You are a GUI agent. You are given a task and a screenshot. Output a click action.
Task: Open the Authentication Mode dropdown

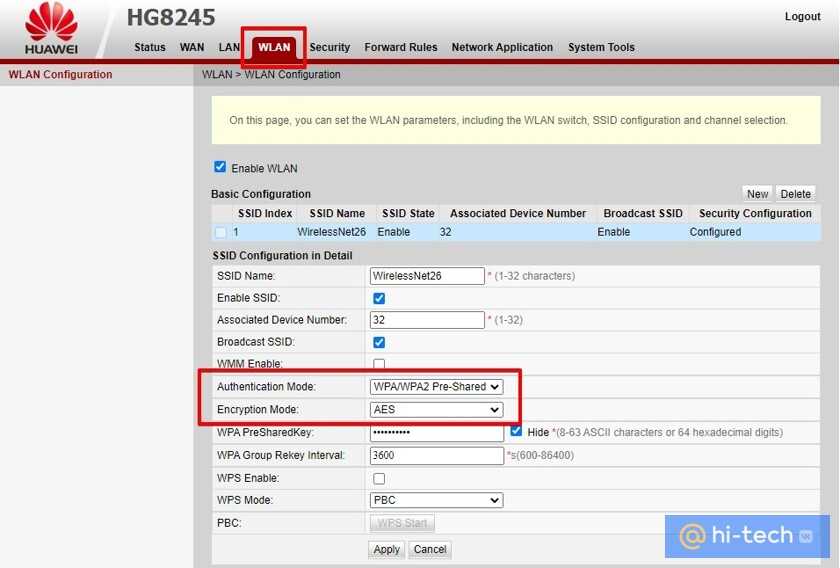pyautogui.click(x=436, y=386)
